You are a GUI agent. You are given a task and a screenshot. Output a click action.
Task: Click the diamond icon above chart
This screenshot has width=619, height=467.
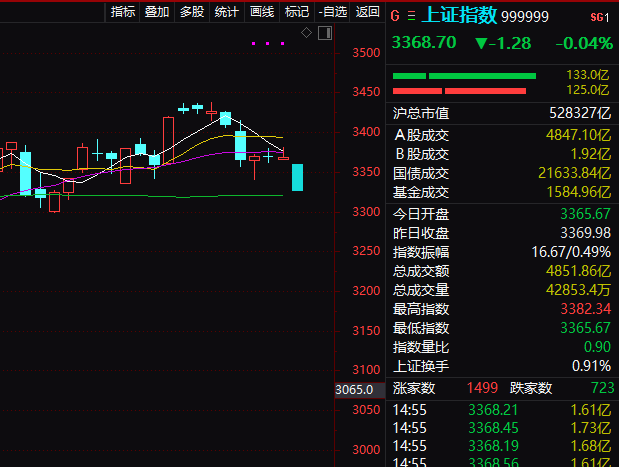[x=306, y=33]
